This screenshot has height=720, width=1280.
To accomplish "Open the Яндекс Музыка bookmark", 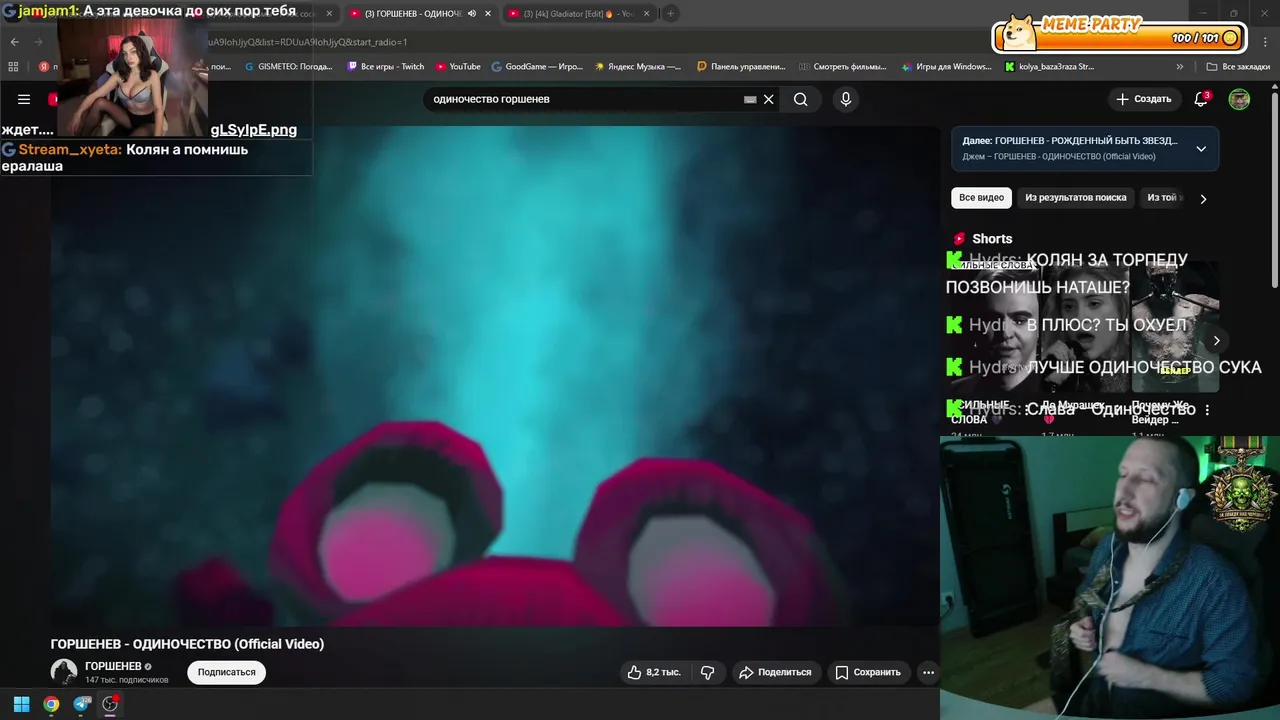I will click(638, 67).
